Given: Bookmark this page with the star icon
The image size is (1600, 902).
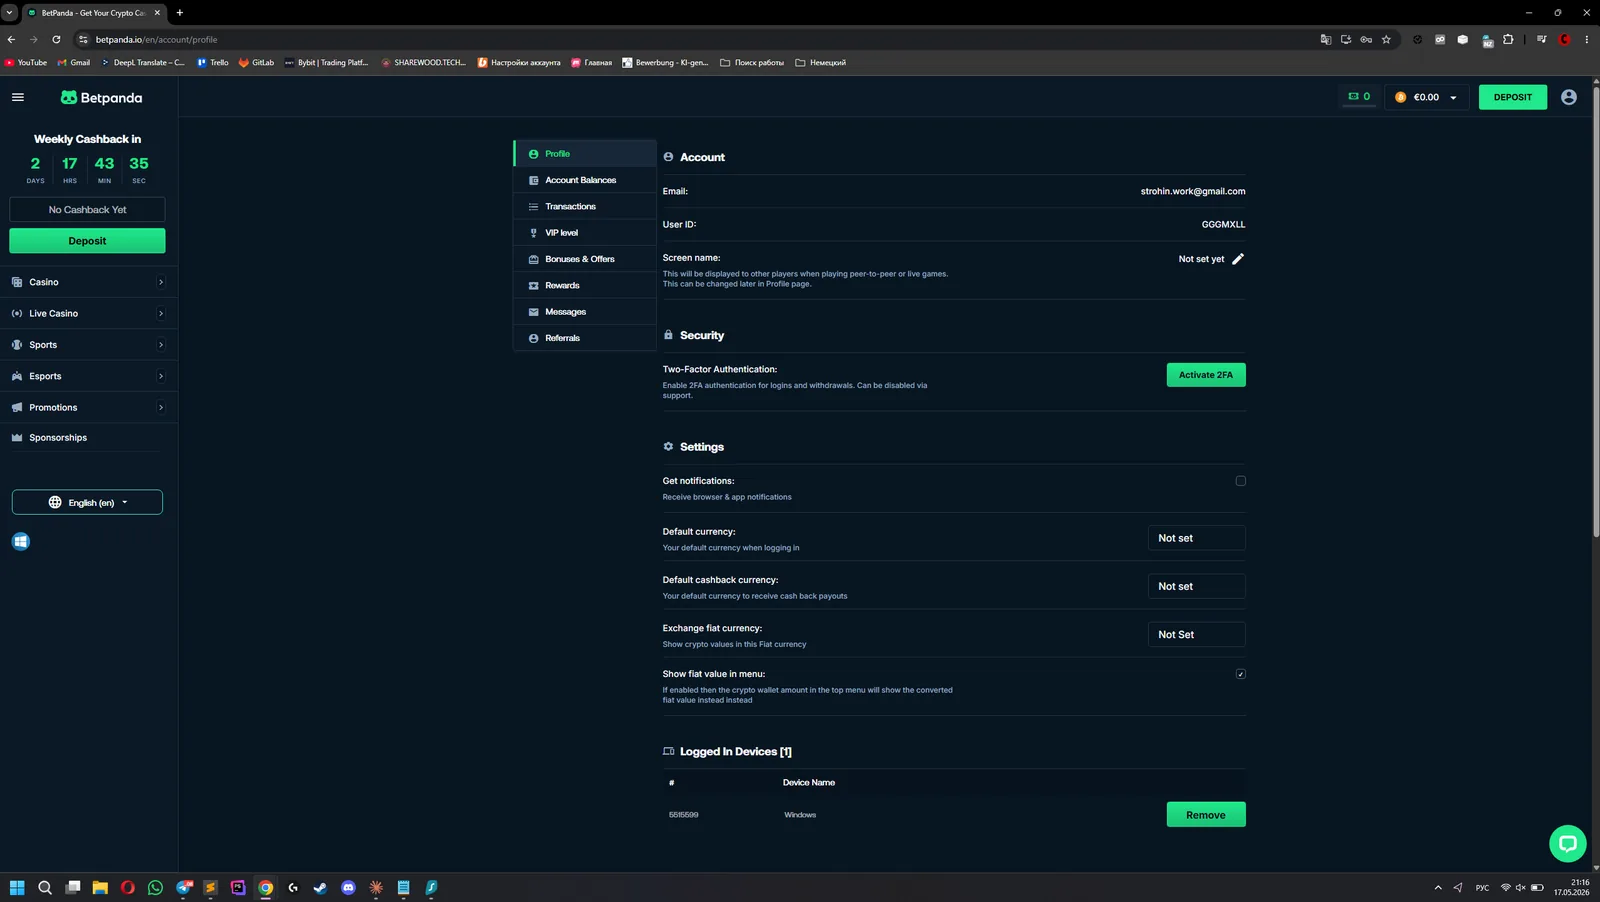Looking at the screenshot, I should pyautogui.click(x=1386, y=40).
